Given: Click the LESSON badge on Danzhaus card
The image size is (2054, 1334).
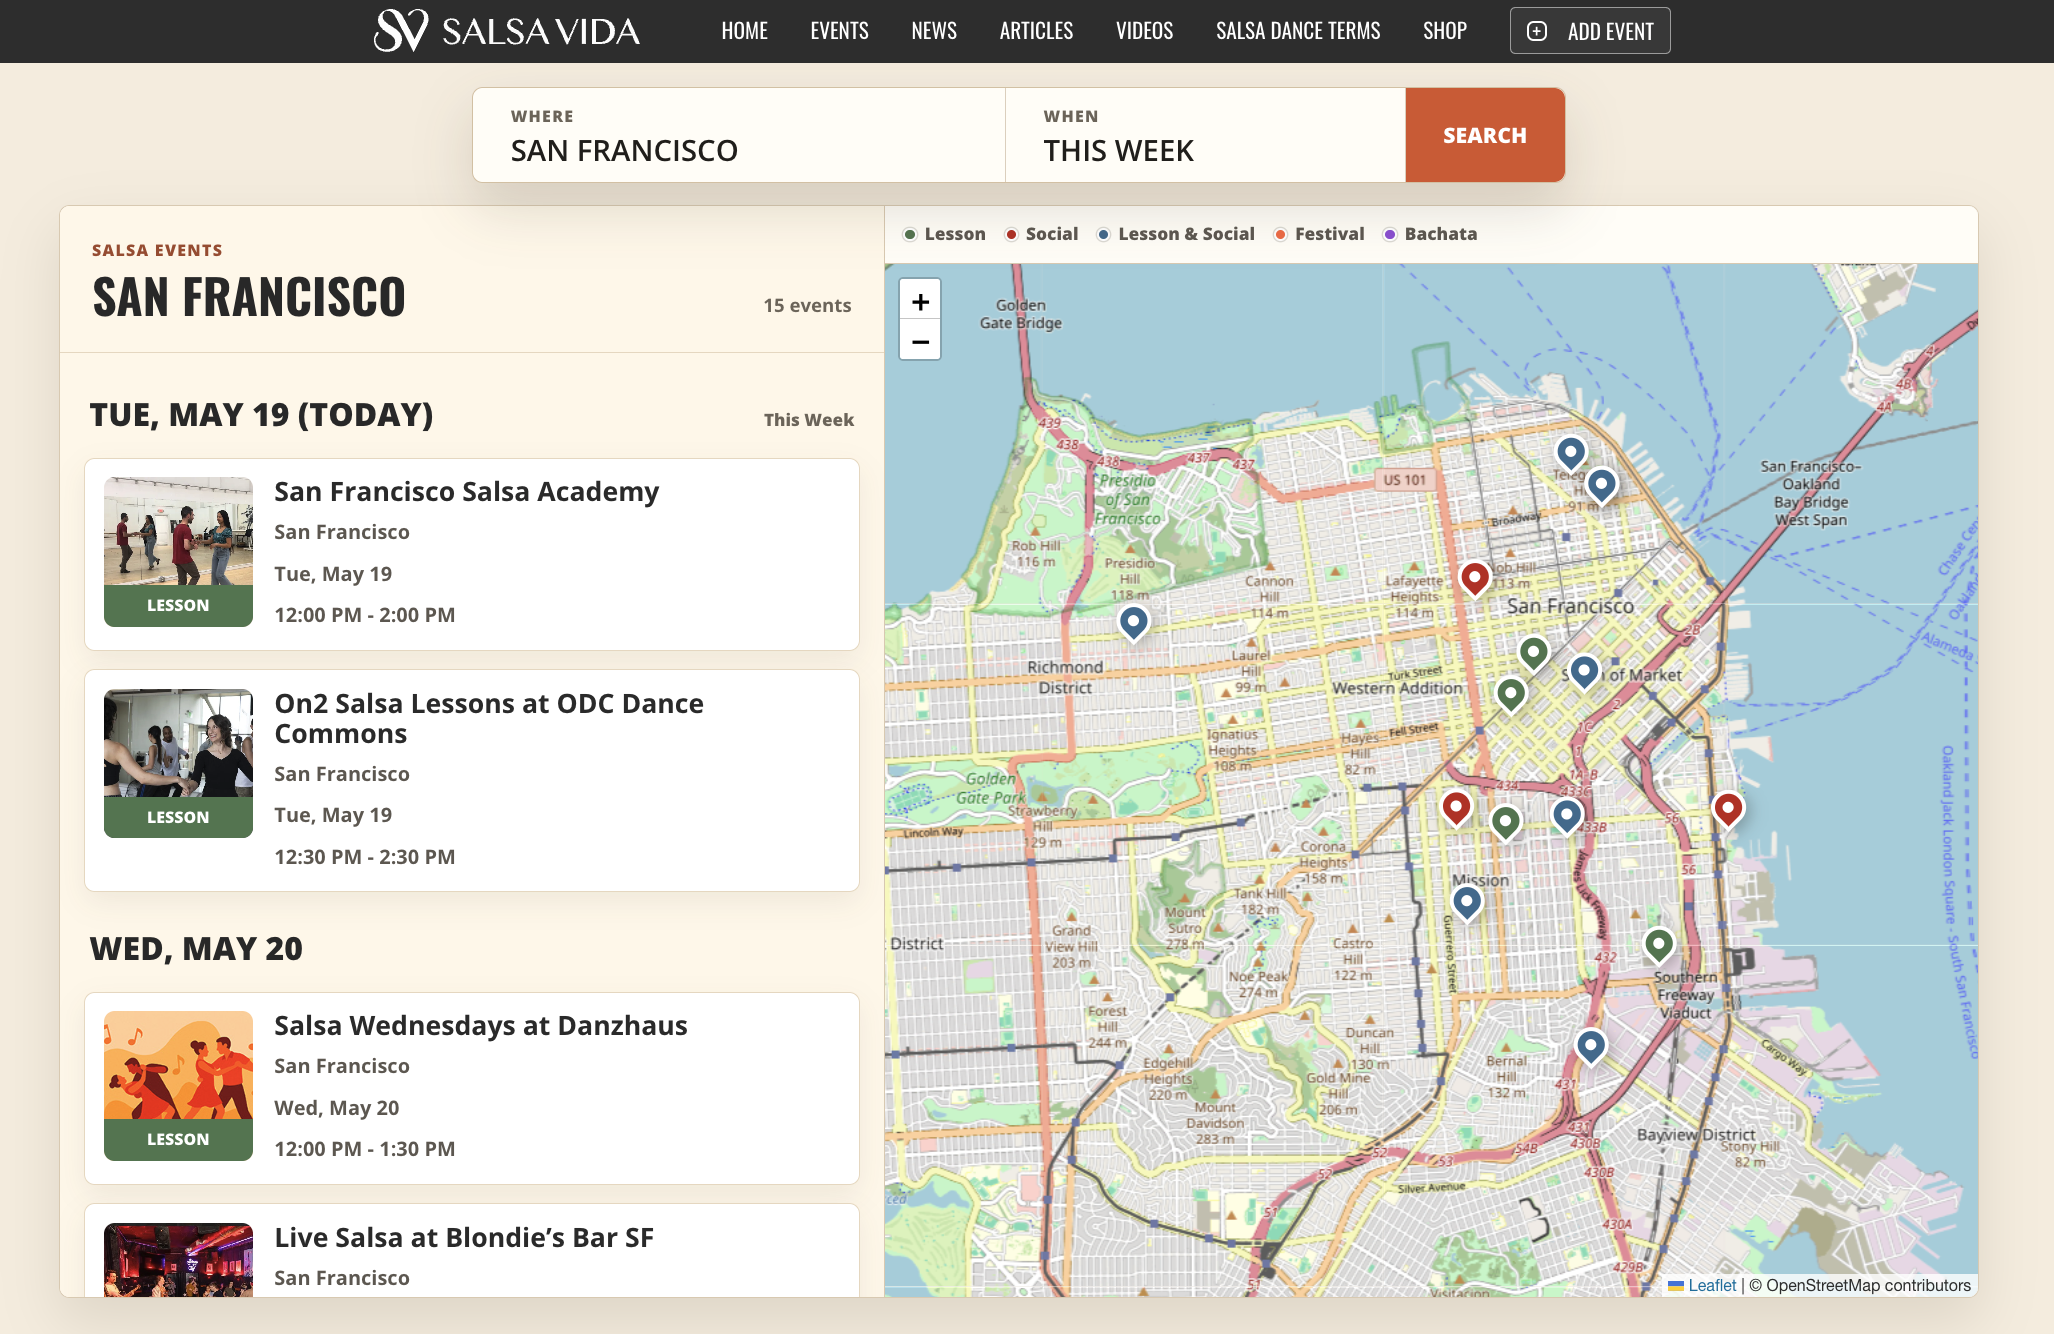Looking at the screenshot, I should [178, 1140].
